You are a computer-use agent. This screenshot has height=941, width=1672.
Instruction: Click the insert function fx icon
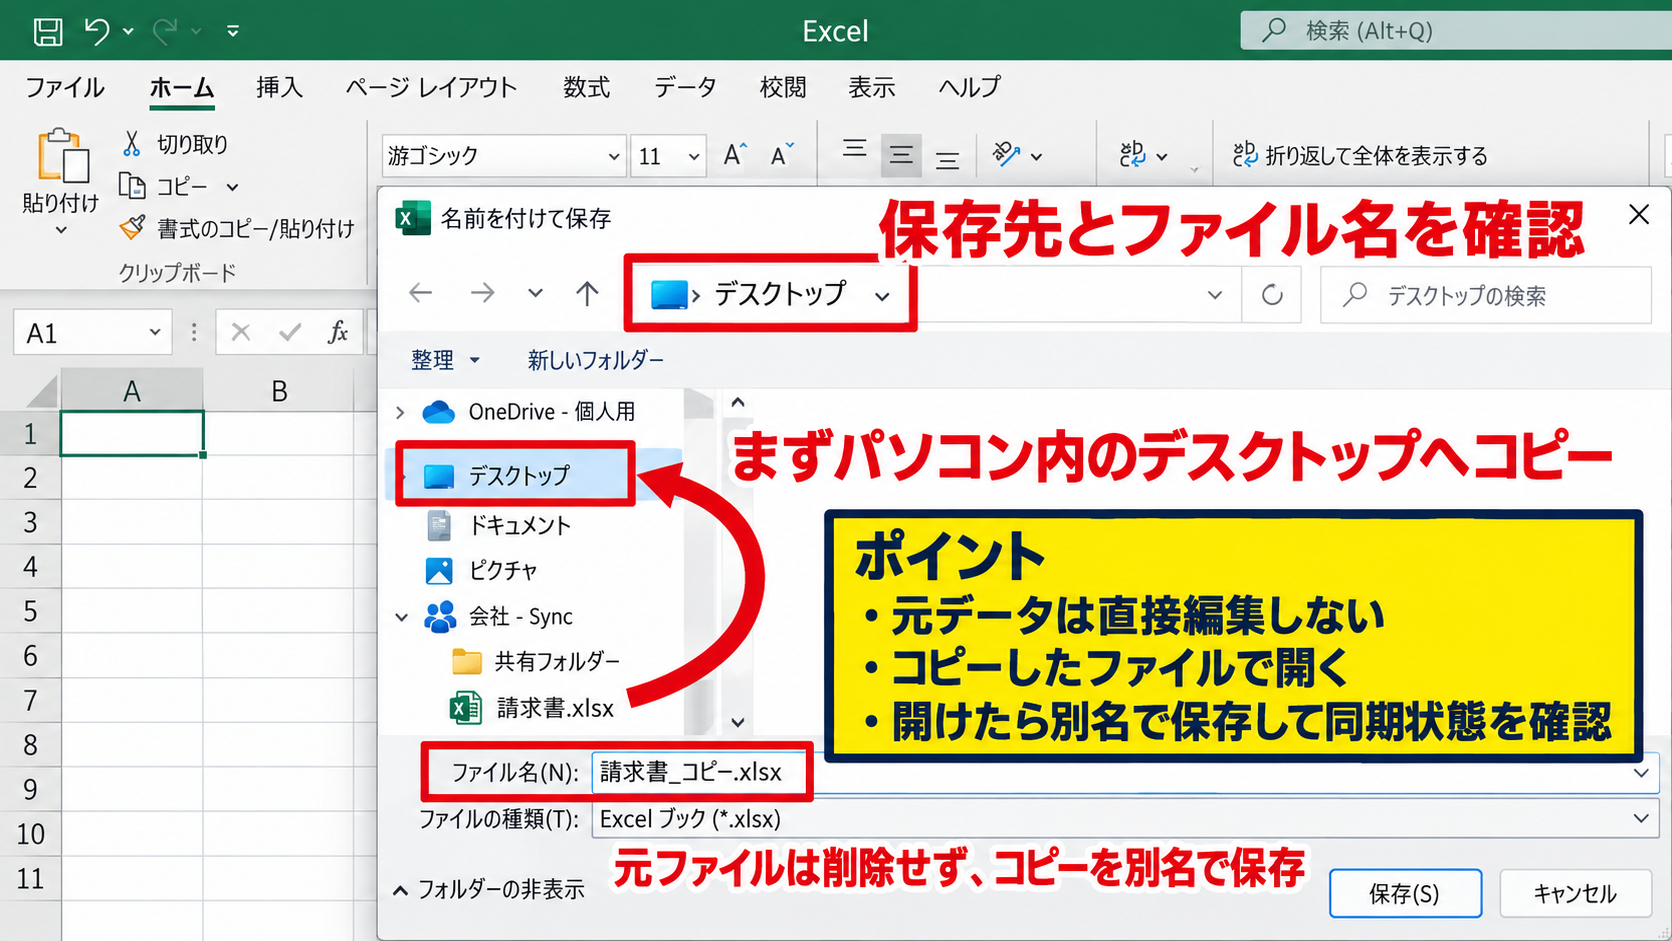tap(338, 332)
